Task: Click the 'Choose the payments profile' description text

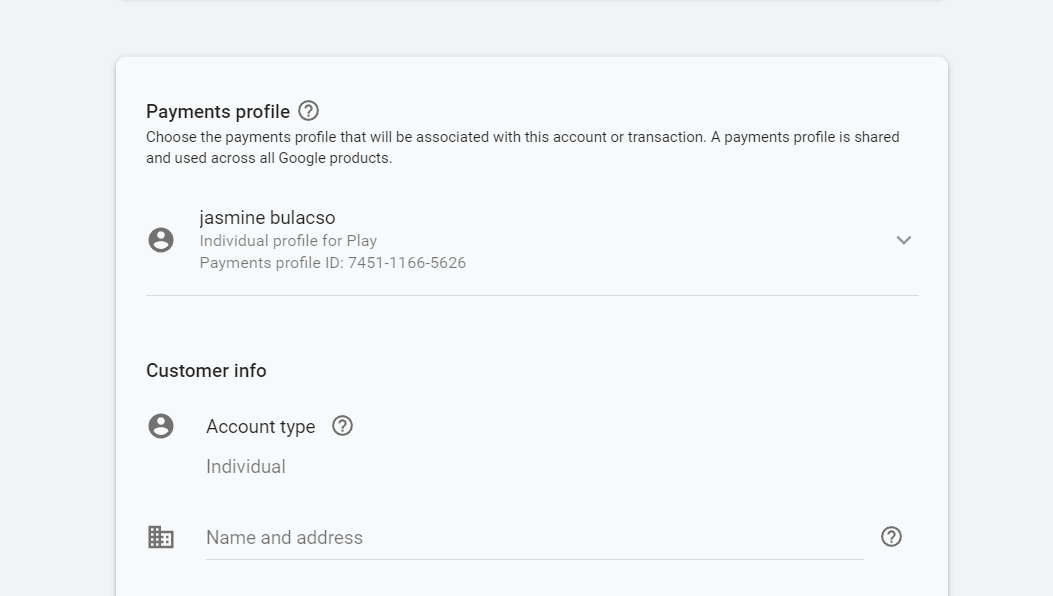Action: [x=522, y=147]
